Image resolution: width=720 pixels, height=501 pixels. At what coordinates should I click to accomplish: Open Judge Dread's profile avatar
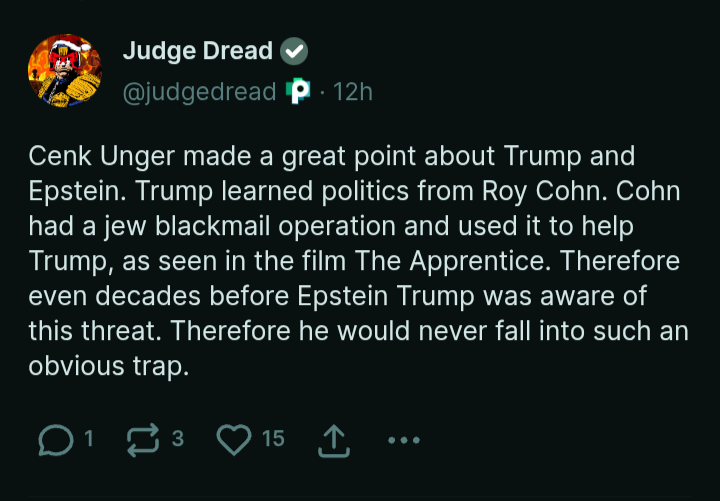click(65, 70)
